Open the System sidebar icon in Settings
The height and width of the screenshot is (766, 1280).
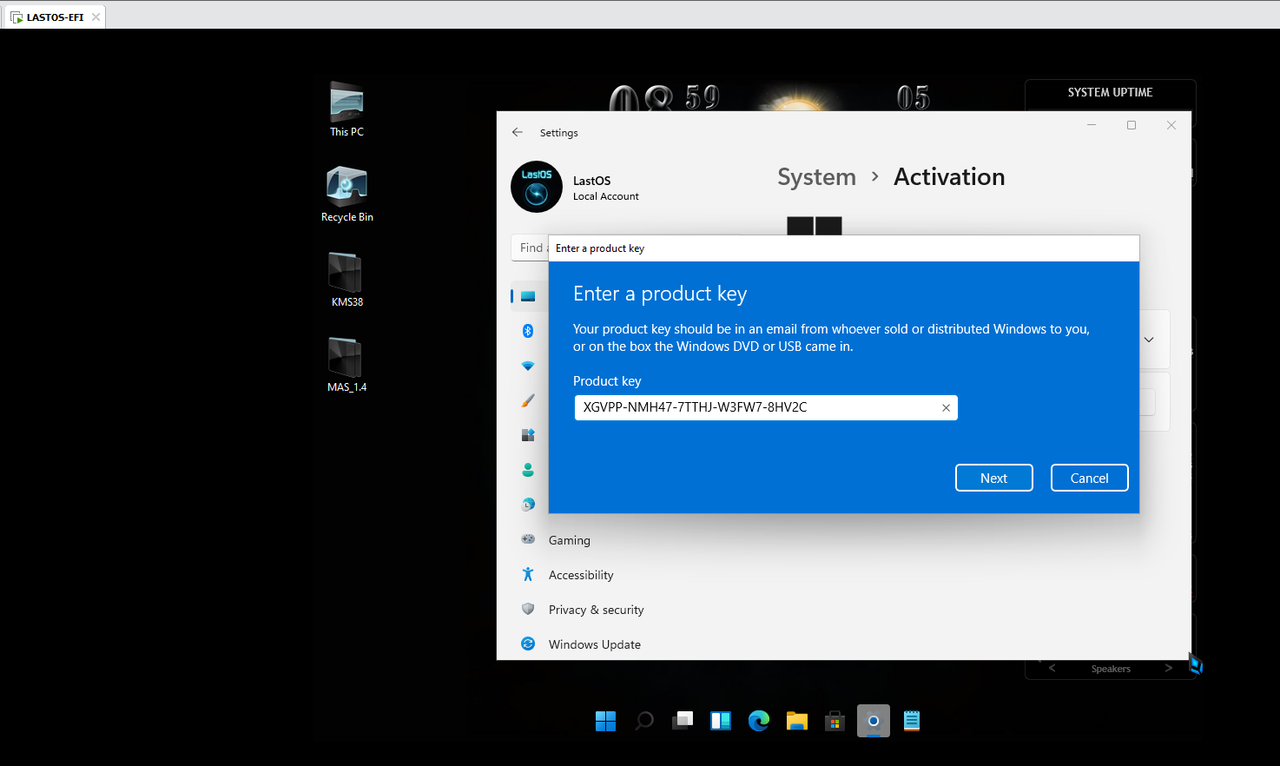pyautogui.click(x=528, y=296)
